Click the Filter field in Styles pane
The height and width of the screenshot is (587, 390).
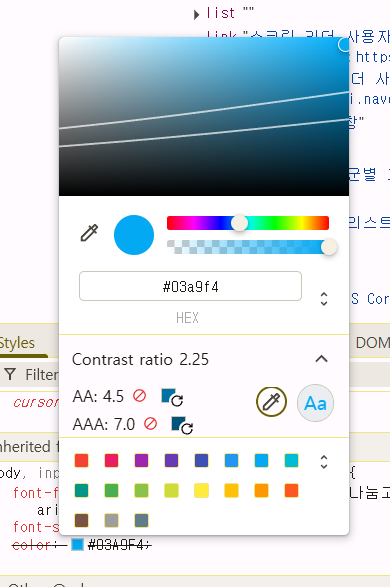pyautogui.click(x=41, y=374)
